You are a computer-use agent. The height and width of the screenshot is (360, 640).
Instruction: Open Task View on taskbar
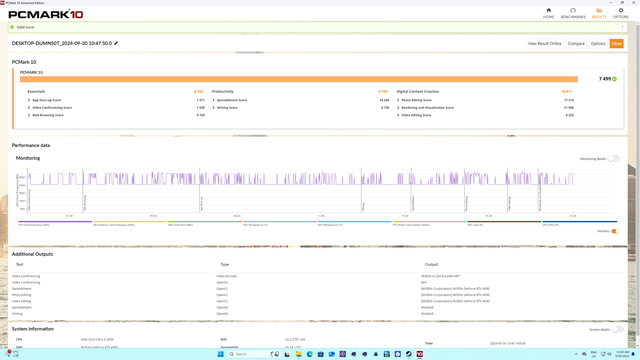pyautogui.click(x=287, y=354)
